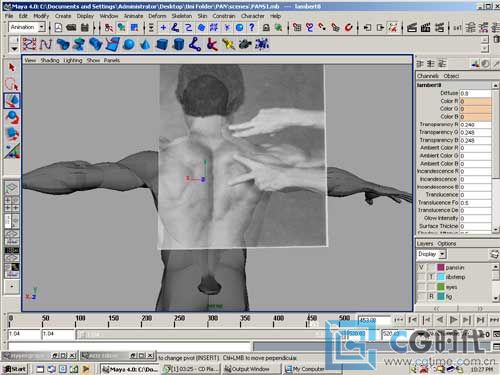Click the Joint tool shelf icon

pos(195,44)
